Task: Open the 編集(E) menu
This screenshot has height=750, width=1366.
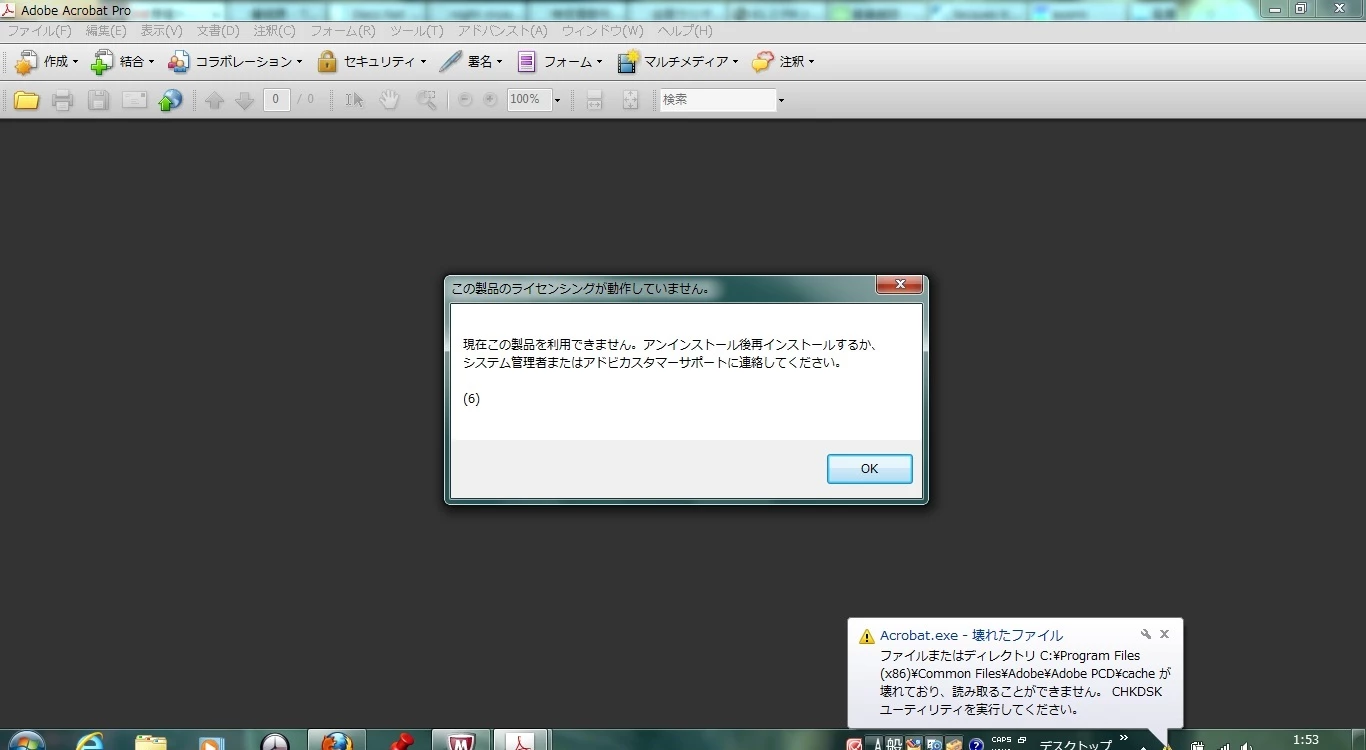Action: tap(106, 31)
